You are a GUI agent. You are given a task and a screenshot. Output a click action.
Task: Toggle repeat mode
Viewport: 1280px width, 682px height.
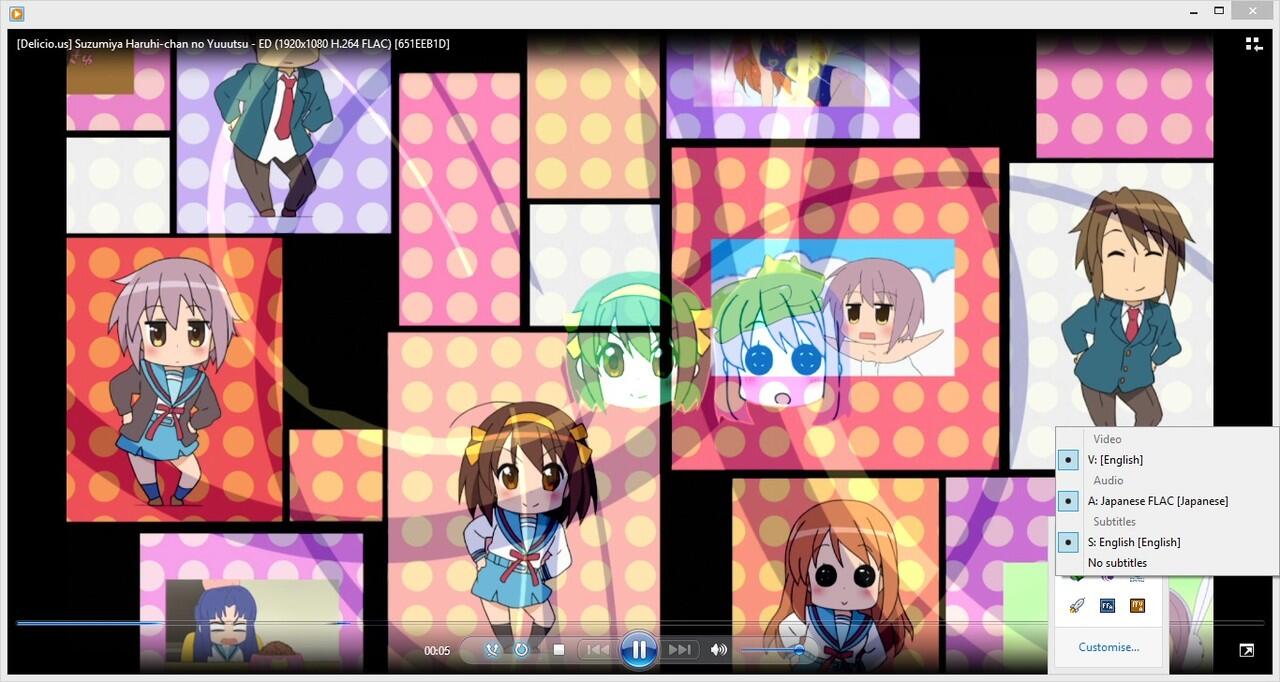[521, 650]
